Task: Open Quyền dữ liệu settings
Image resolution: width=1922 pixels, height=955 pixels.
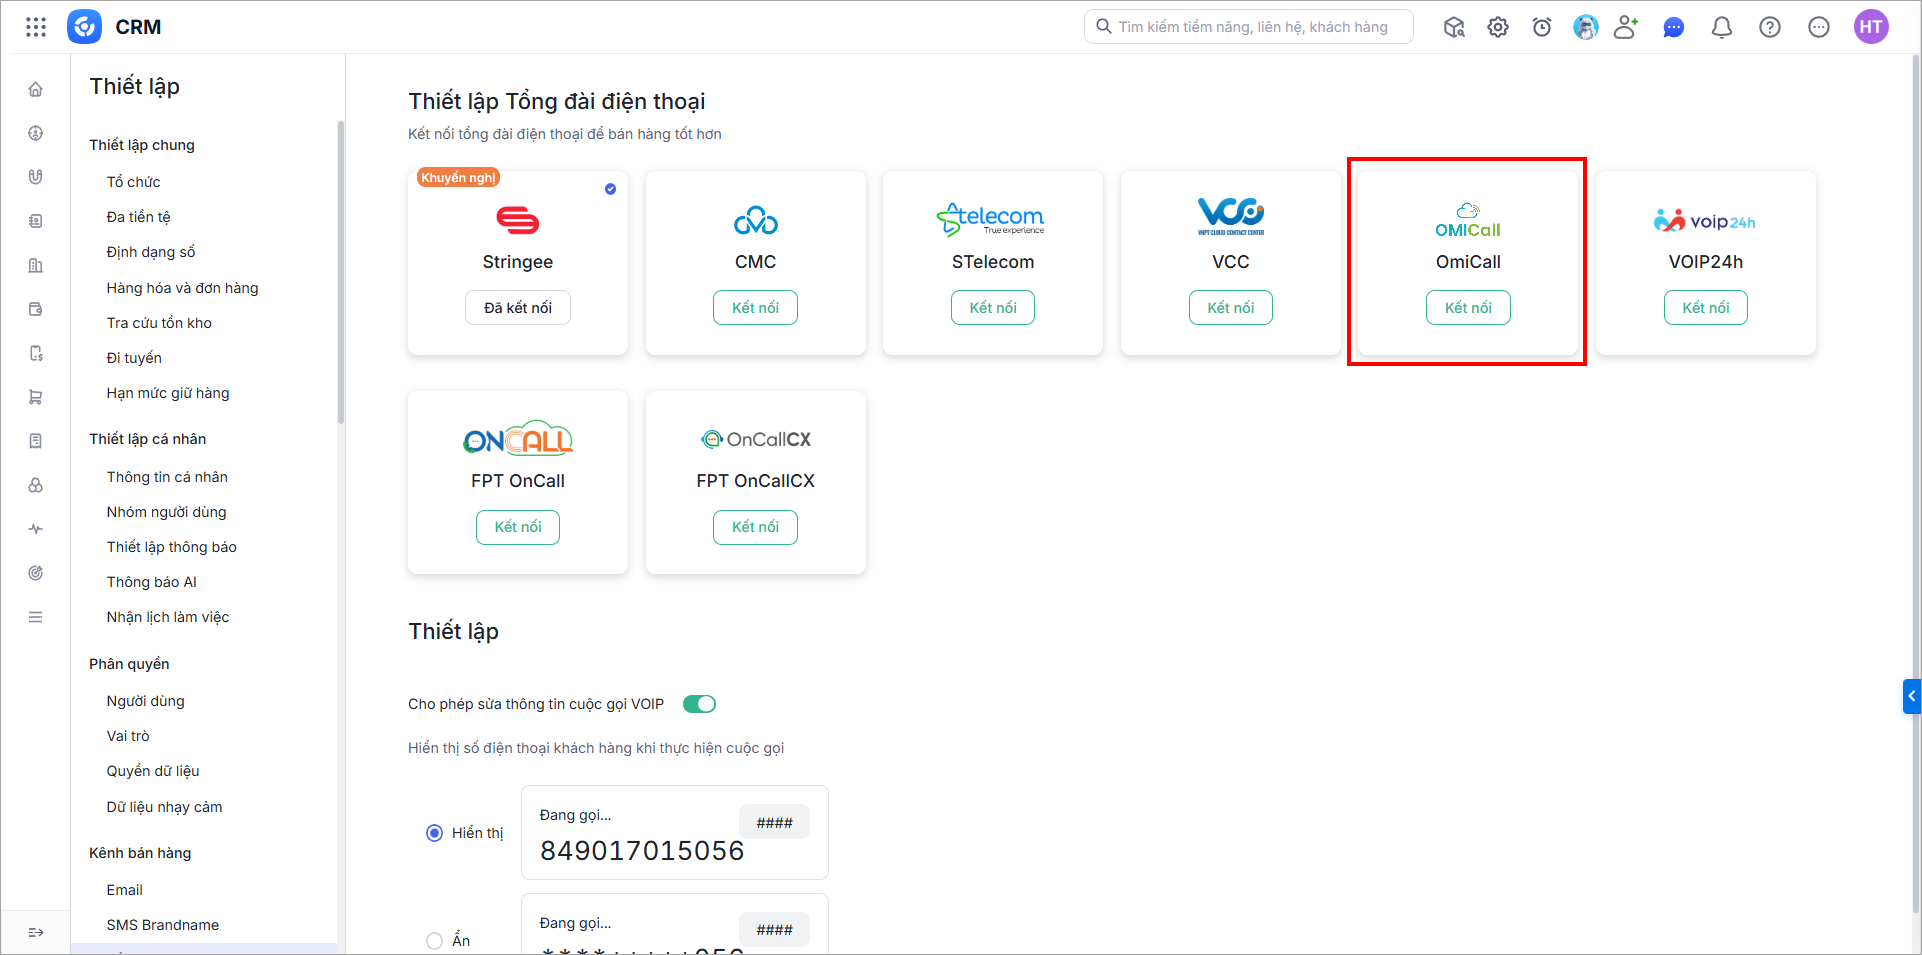Action: click(153, 771)
